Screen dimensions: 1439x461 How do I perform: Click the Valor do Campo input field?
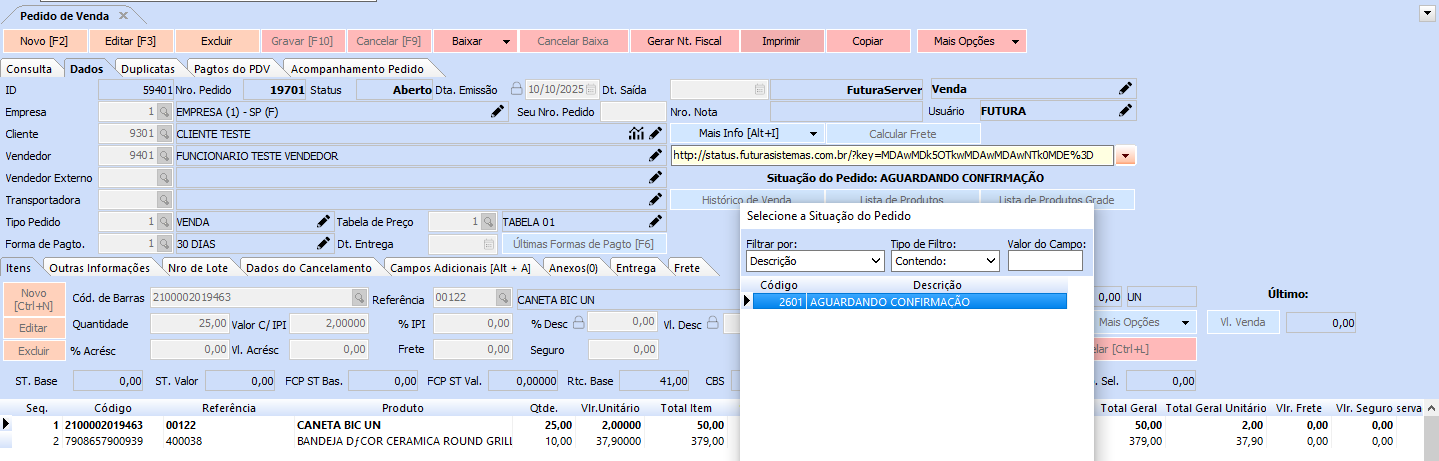pyautogui.click(x=1045, y=261)
